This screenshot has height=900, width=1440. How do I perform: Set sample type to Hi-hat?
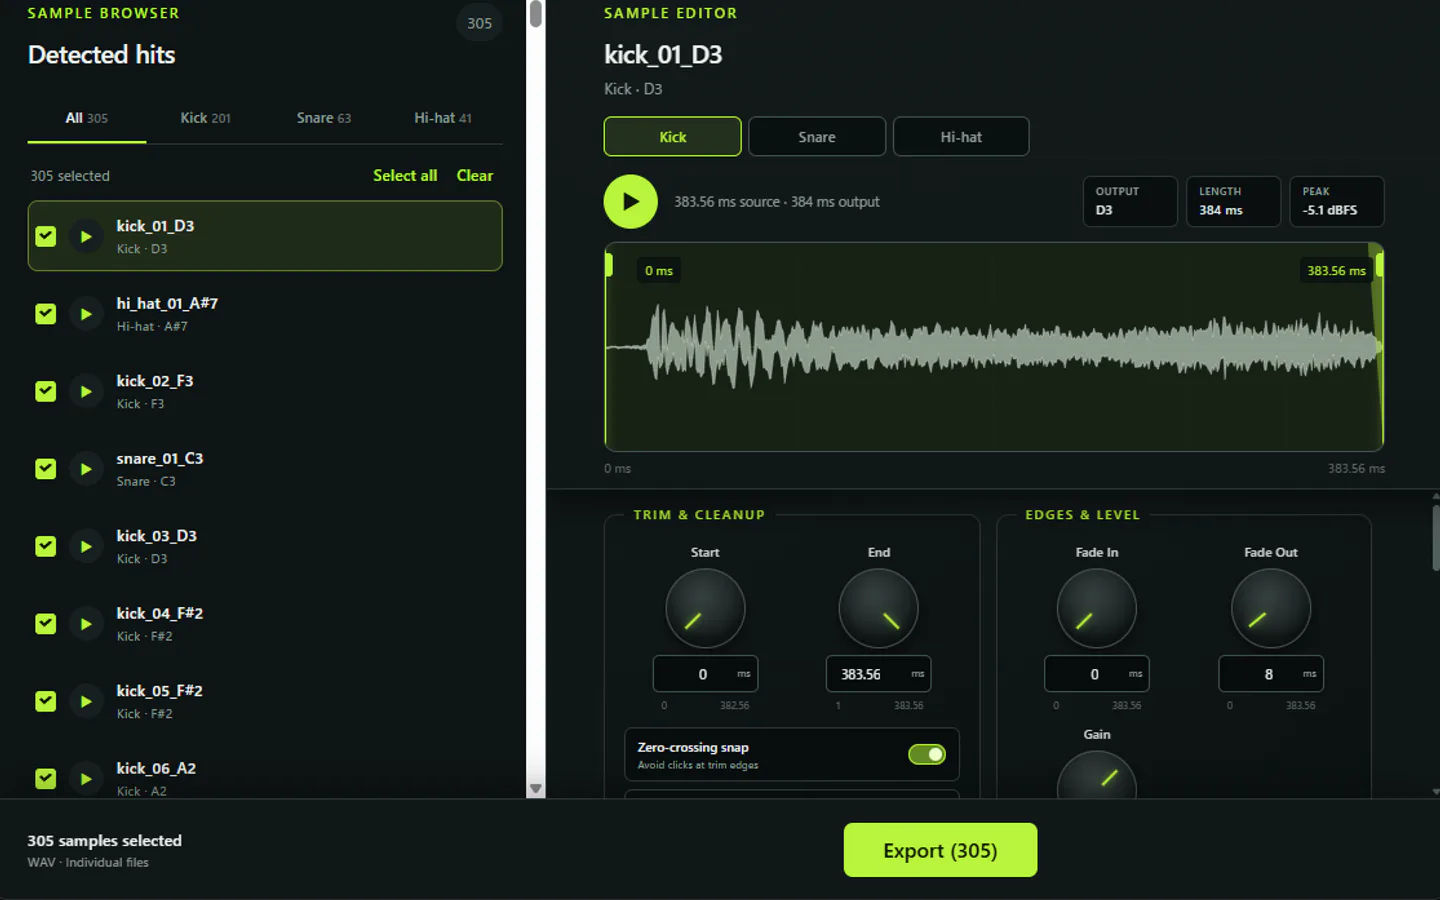(961, 137)
